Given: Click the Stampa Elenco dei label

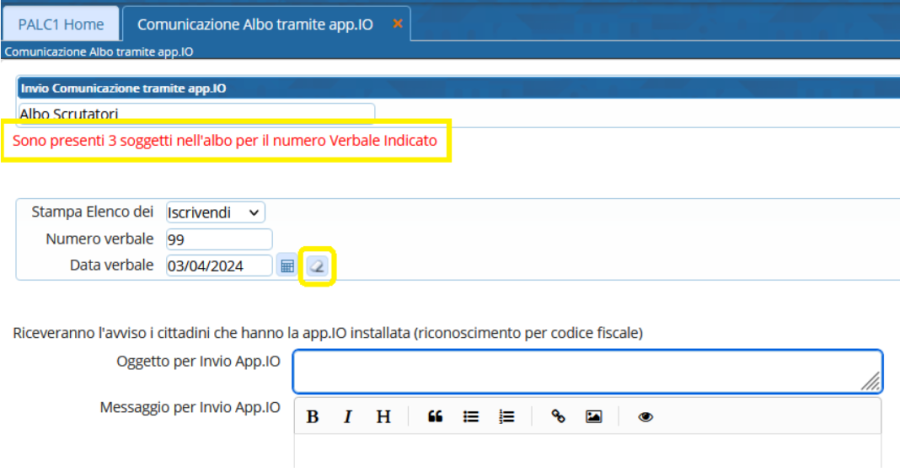Looking at the screenshot, I should pos(92,212).
